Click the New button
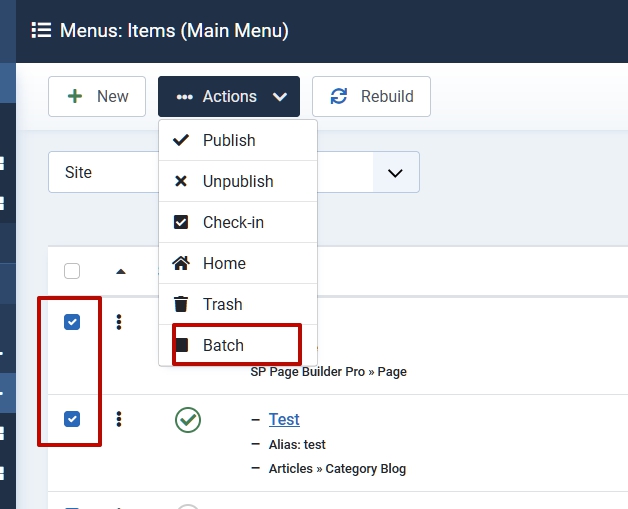628x509 pixels. (x=97, y=97)
